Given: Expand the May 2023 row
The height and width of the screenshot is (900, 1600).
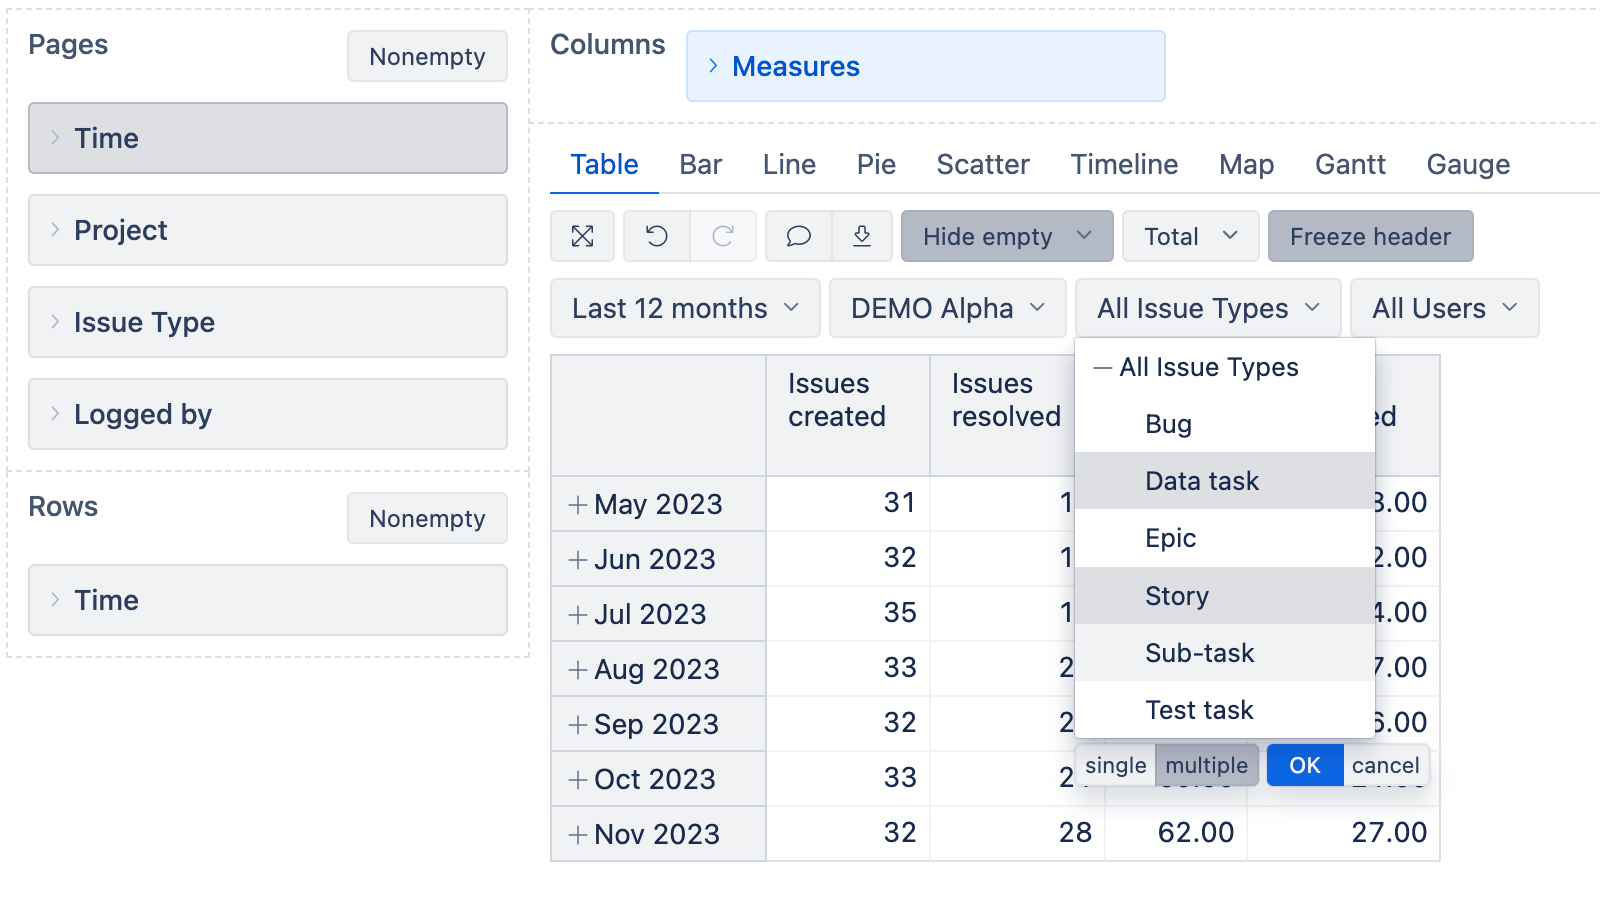Looking at the screenshot, I should pos(580,504).
